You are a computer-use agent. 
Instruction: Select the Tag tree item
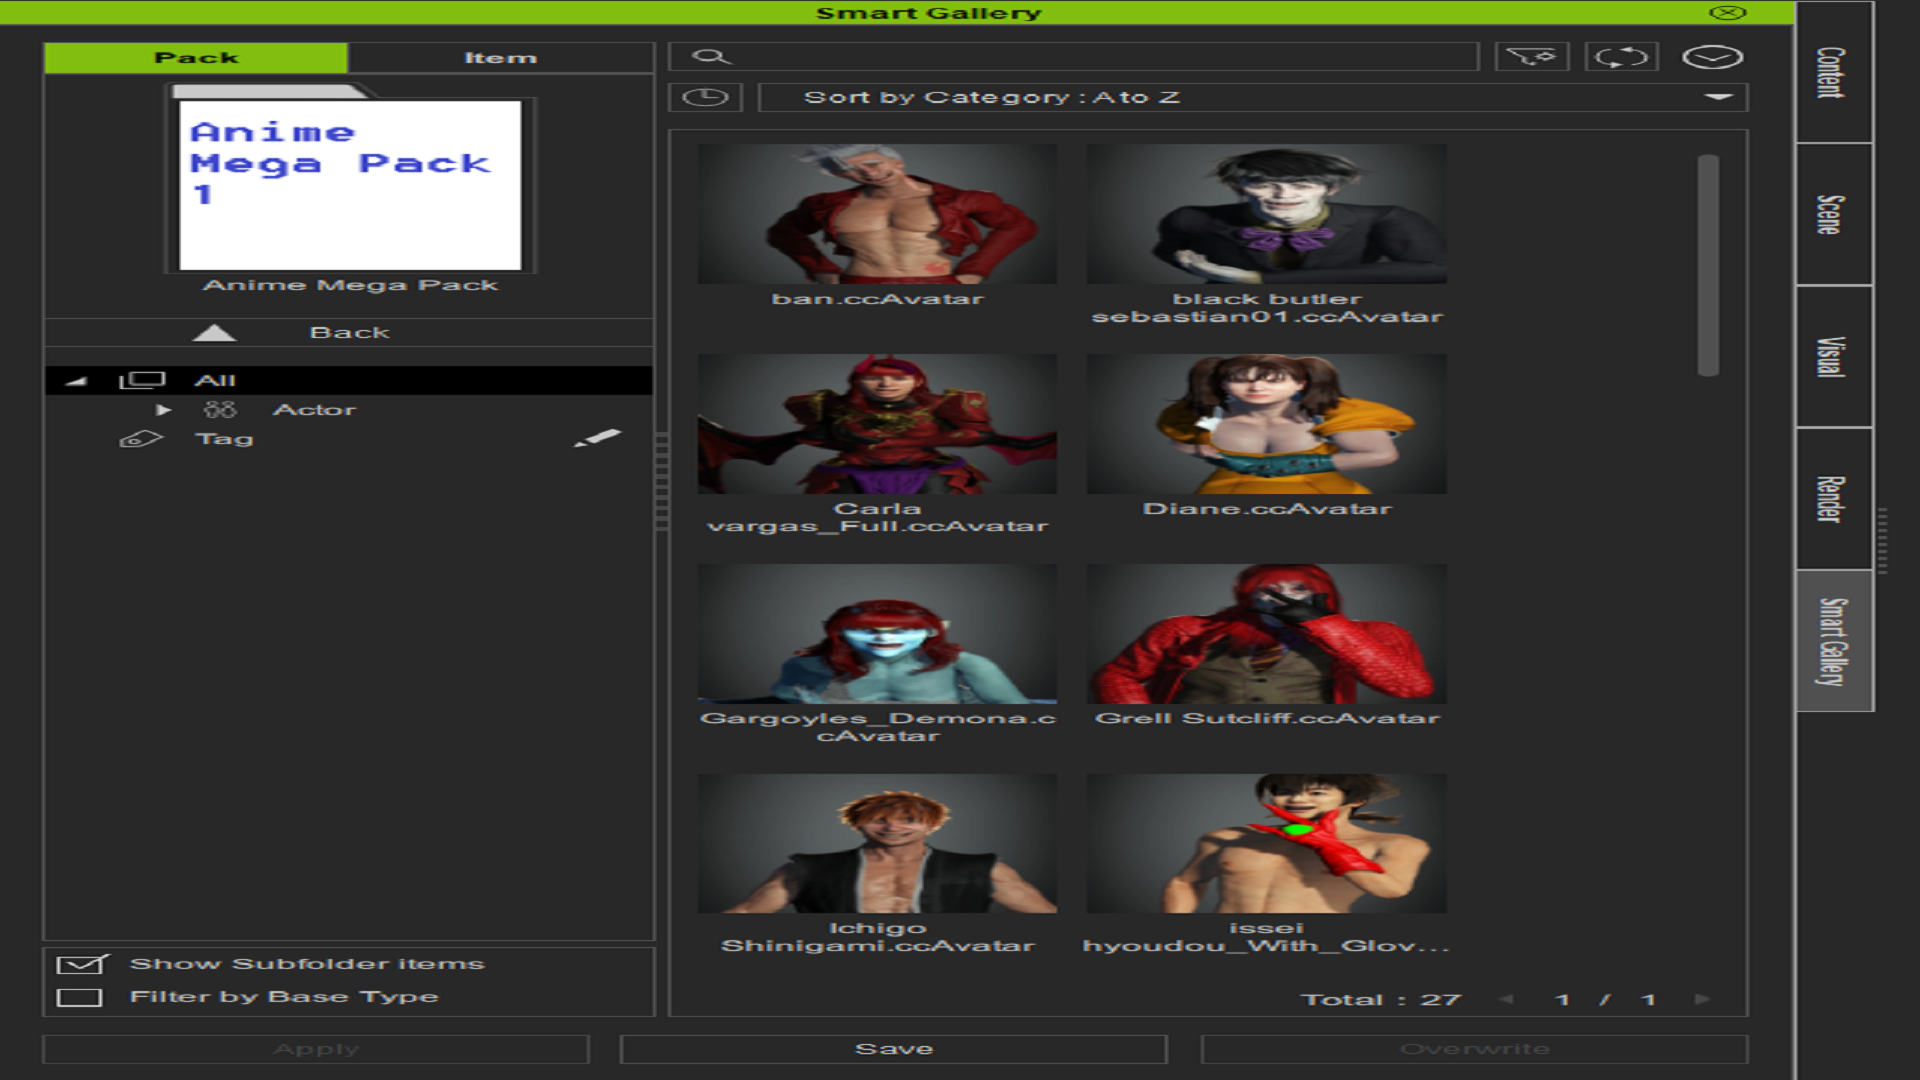pyautogui.click(x=224, y=439)
